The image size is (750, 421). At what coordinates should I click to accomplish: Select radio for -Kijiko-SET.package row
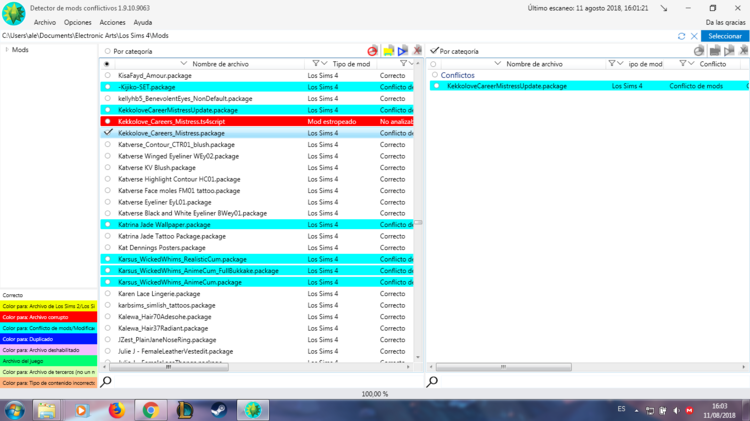click(x=108, y=87)
